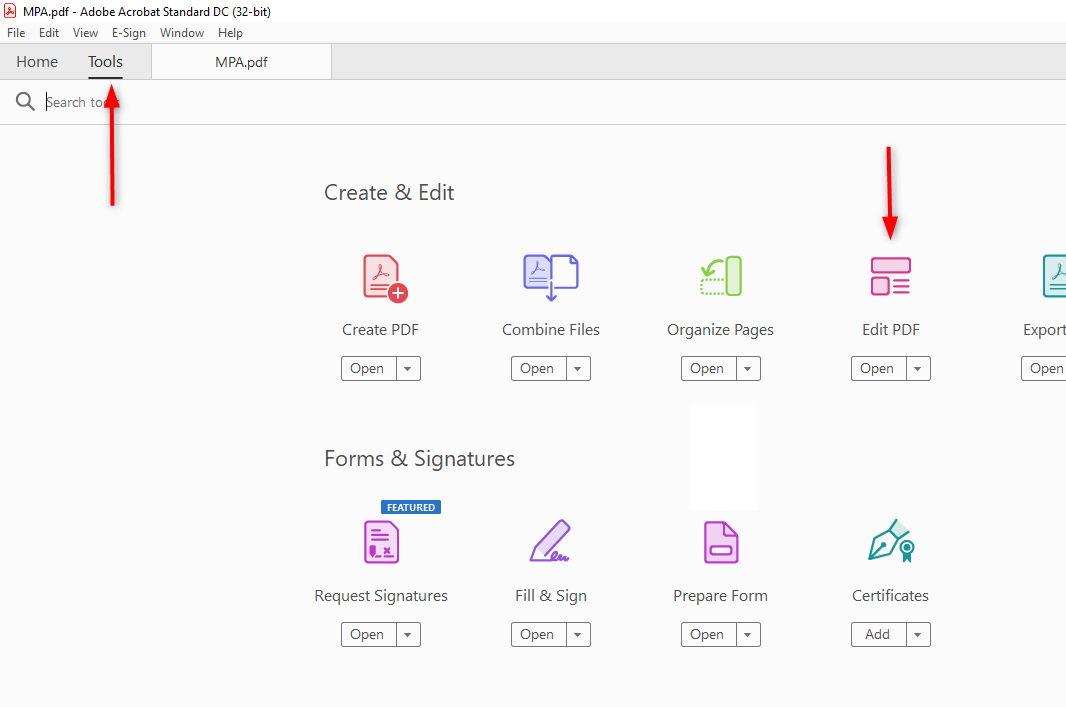
Task: Expand the Fill & Sign Open dropdown arrow
Action: tap(578, 634)
